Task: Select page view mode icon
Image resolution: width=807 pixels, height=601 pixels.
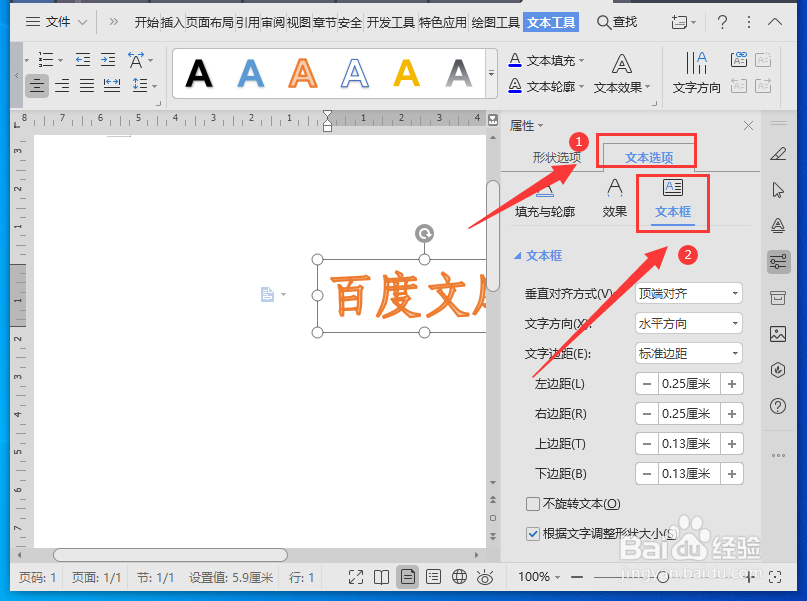Action: [407, 577]
